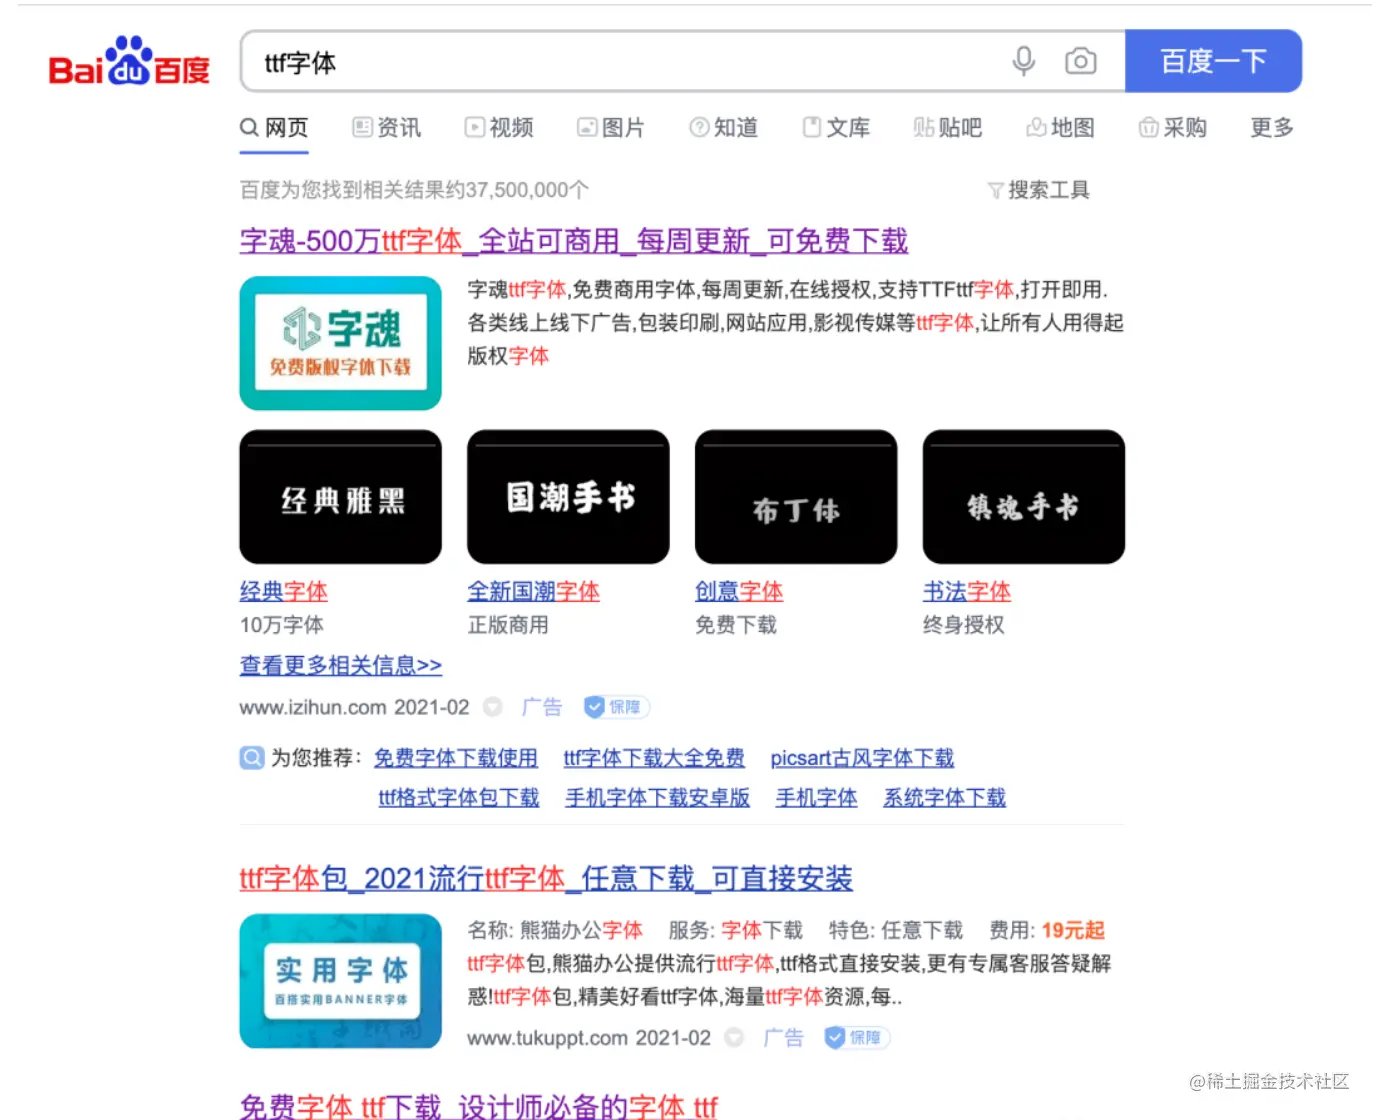Open the 图片 tab
Viewport: 1378px width, 1120px height.
coord(611,128)
